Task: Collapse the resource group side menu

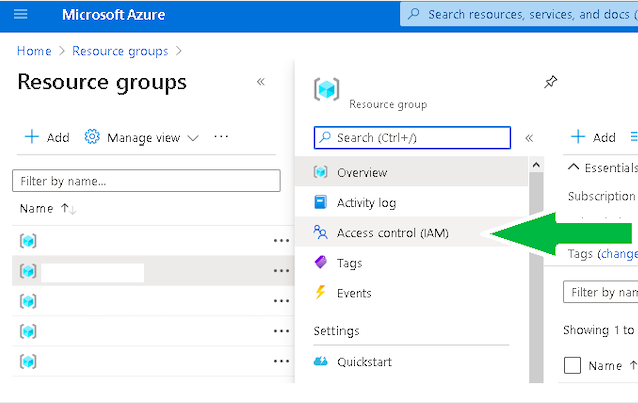Action: (x=529, y=138)
